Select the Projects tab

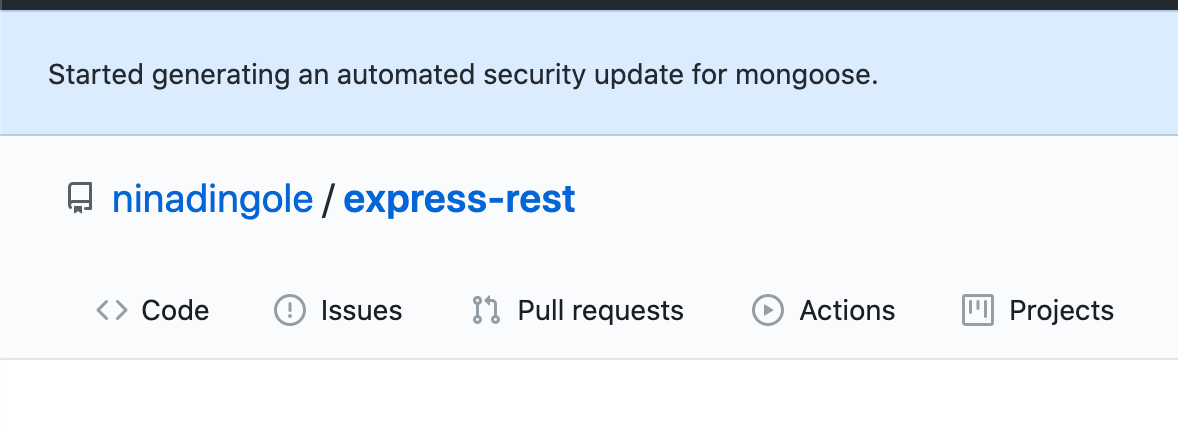point(1061,311)
